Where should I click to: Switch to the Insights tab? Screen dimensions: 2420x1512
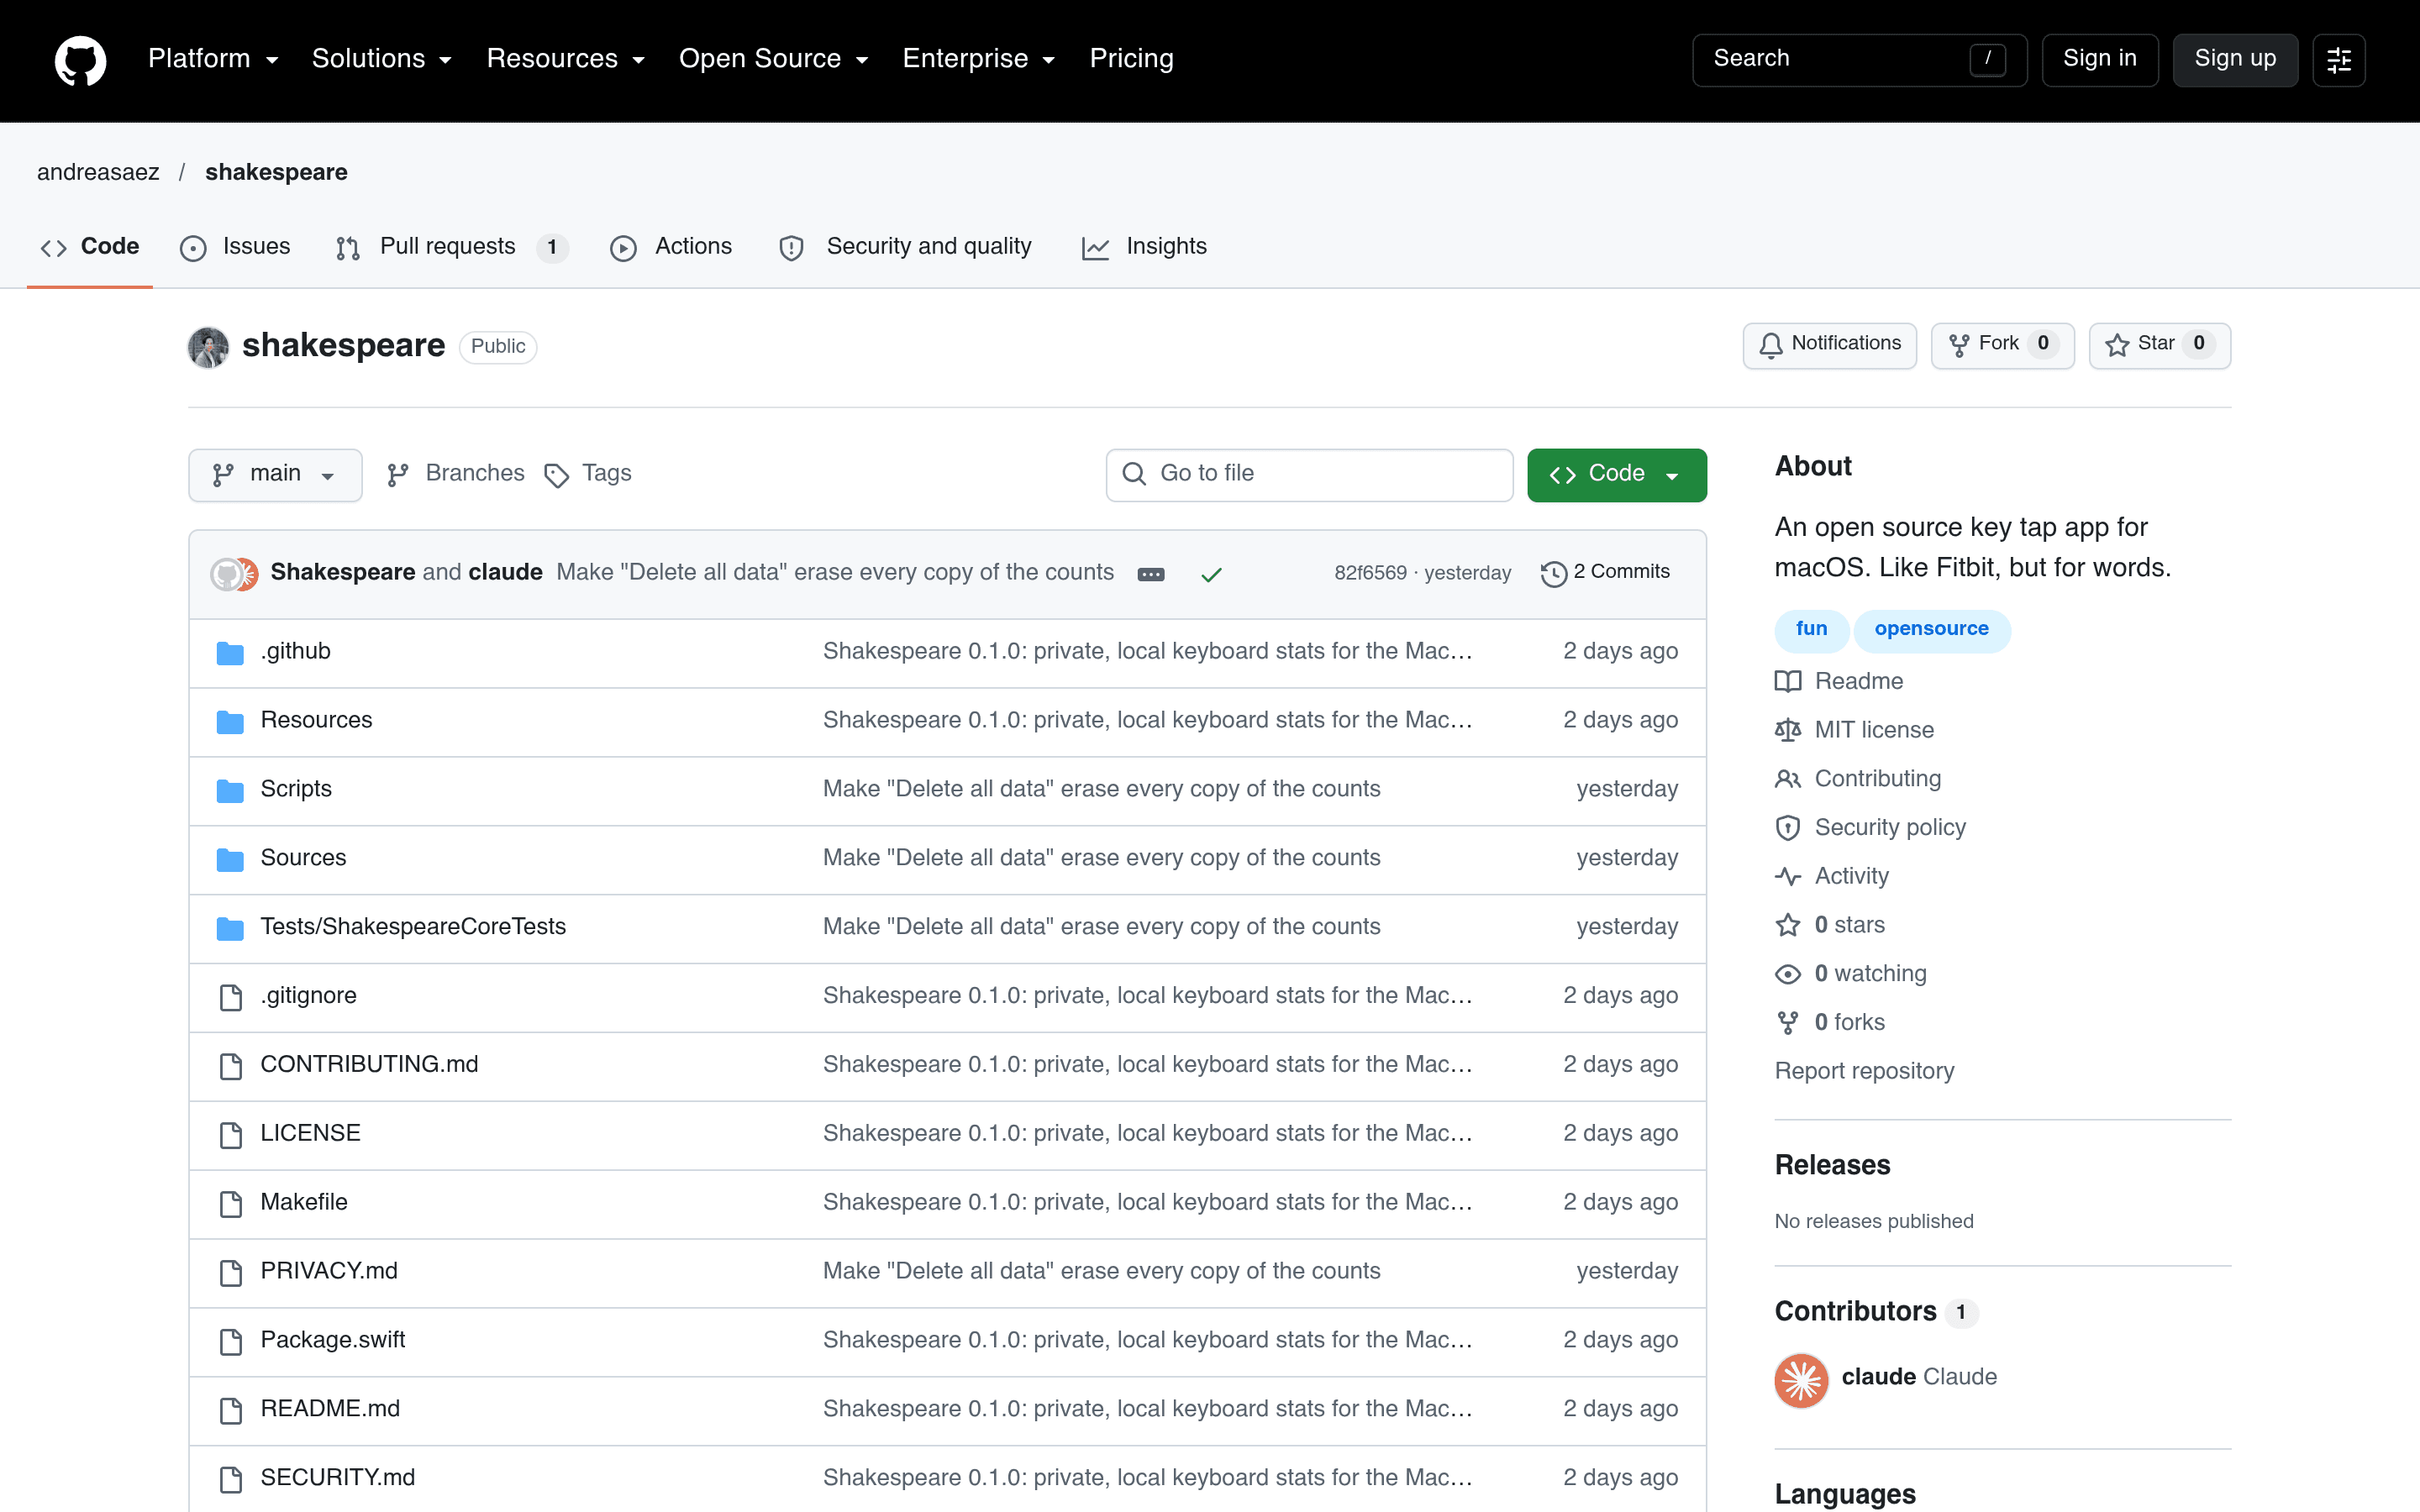click(1145, 247)
